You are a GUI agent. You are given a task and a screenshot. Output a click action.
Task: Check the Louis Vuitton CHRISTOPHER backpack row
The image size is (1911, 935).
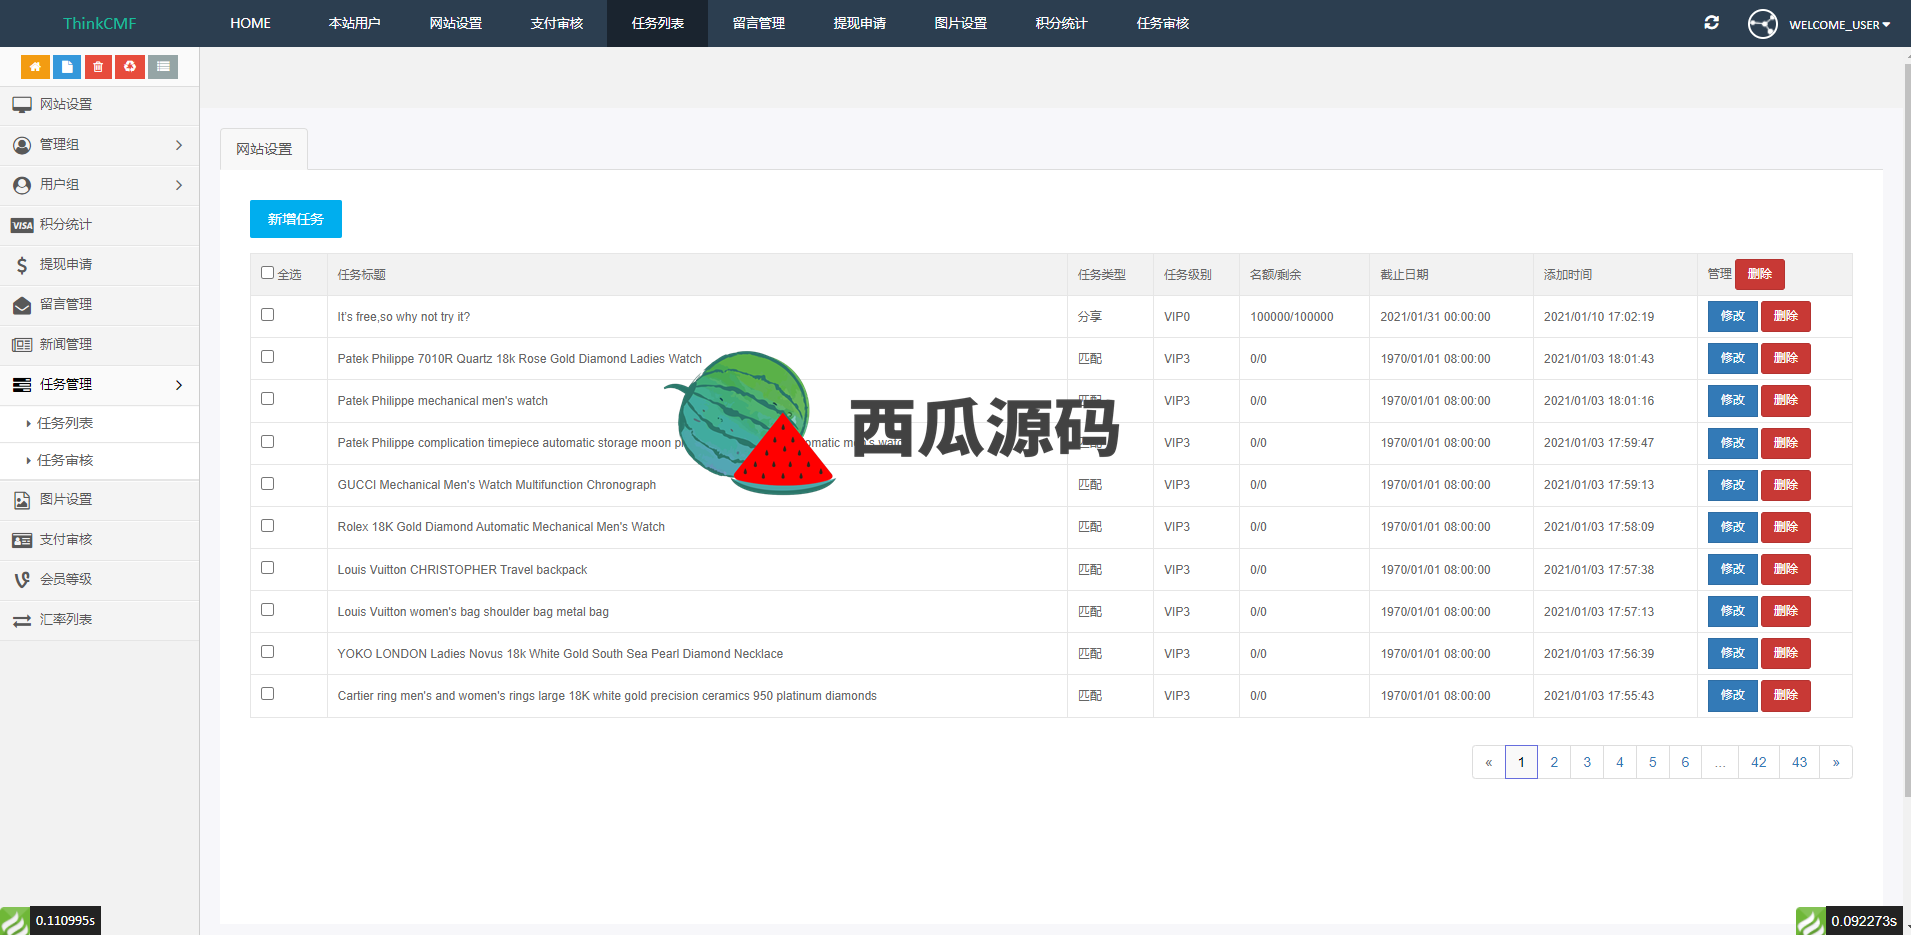click(267, 567)
